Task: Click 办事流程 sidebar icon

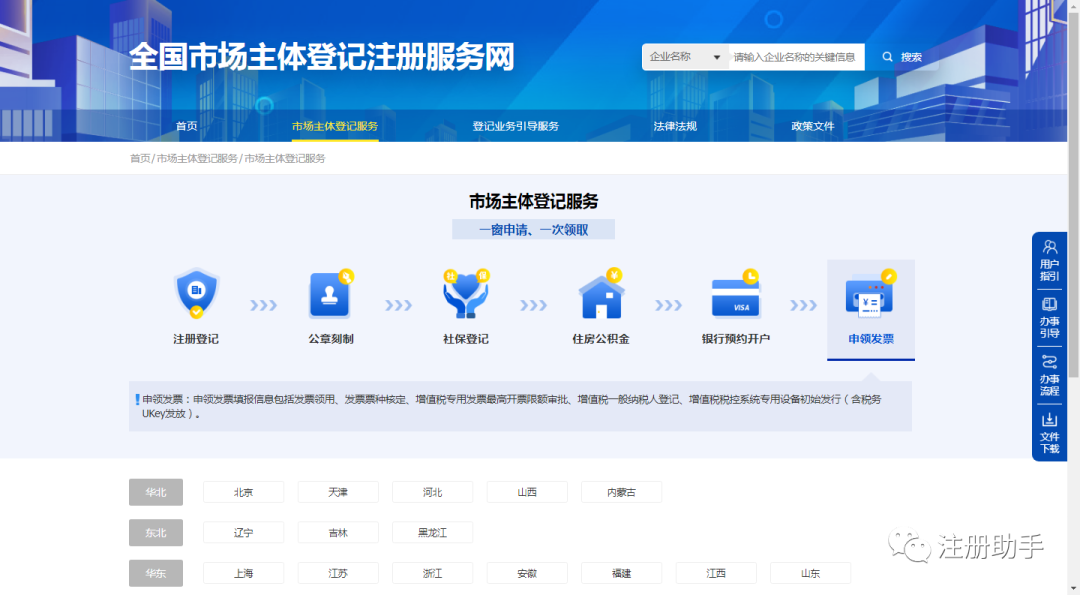Action: 1049,375
